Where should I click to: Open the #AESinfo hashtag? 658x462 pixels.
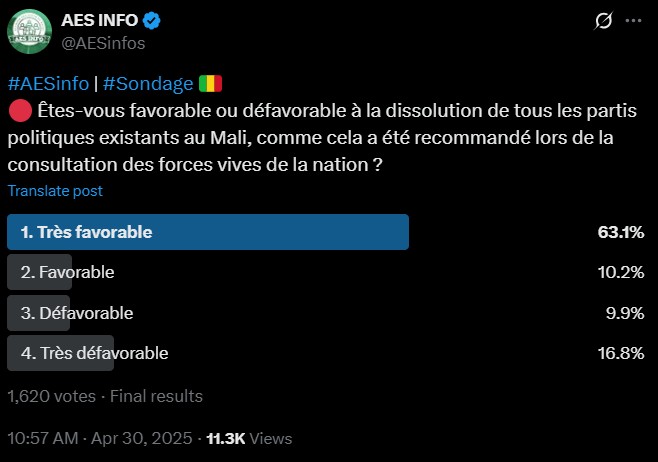click(48, 84)
